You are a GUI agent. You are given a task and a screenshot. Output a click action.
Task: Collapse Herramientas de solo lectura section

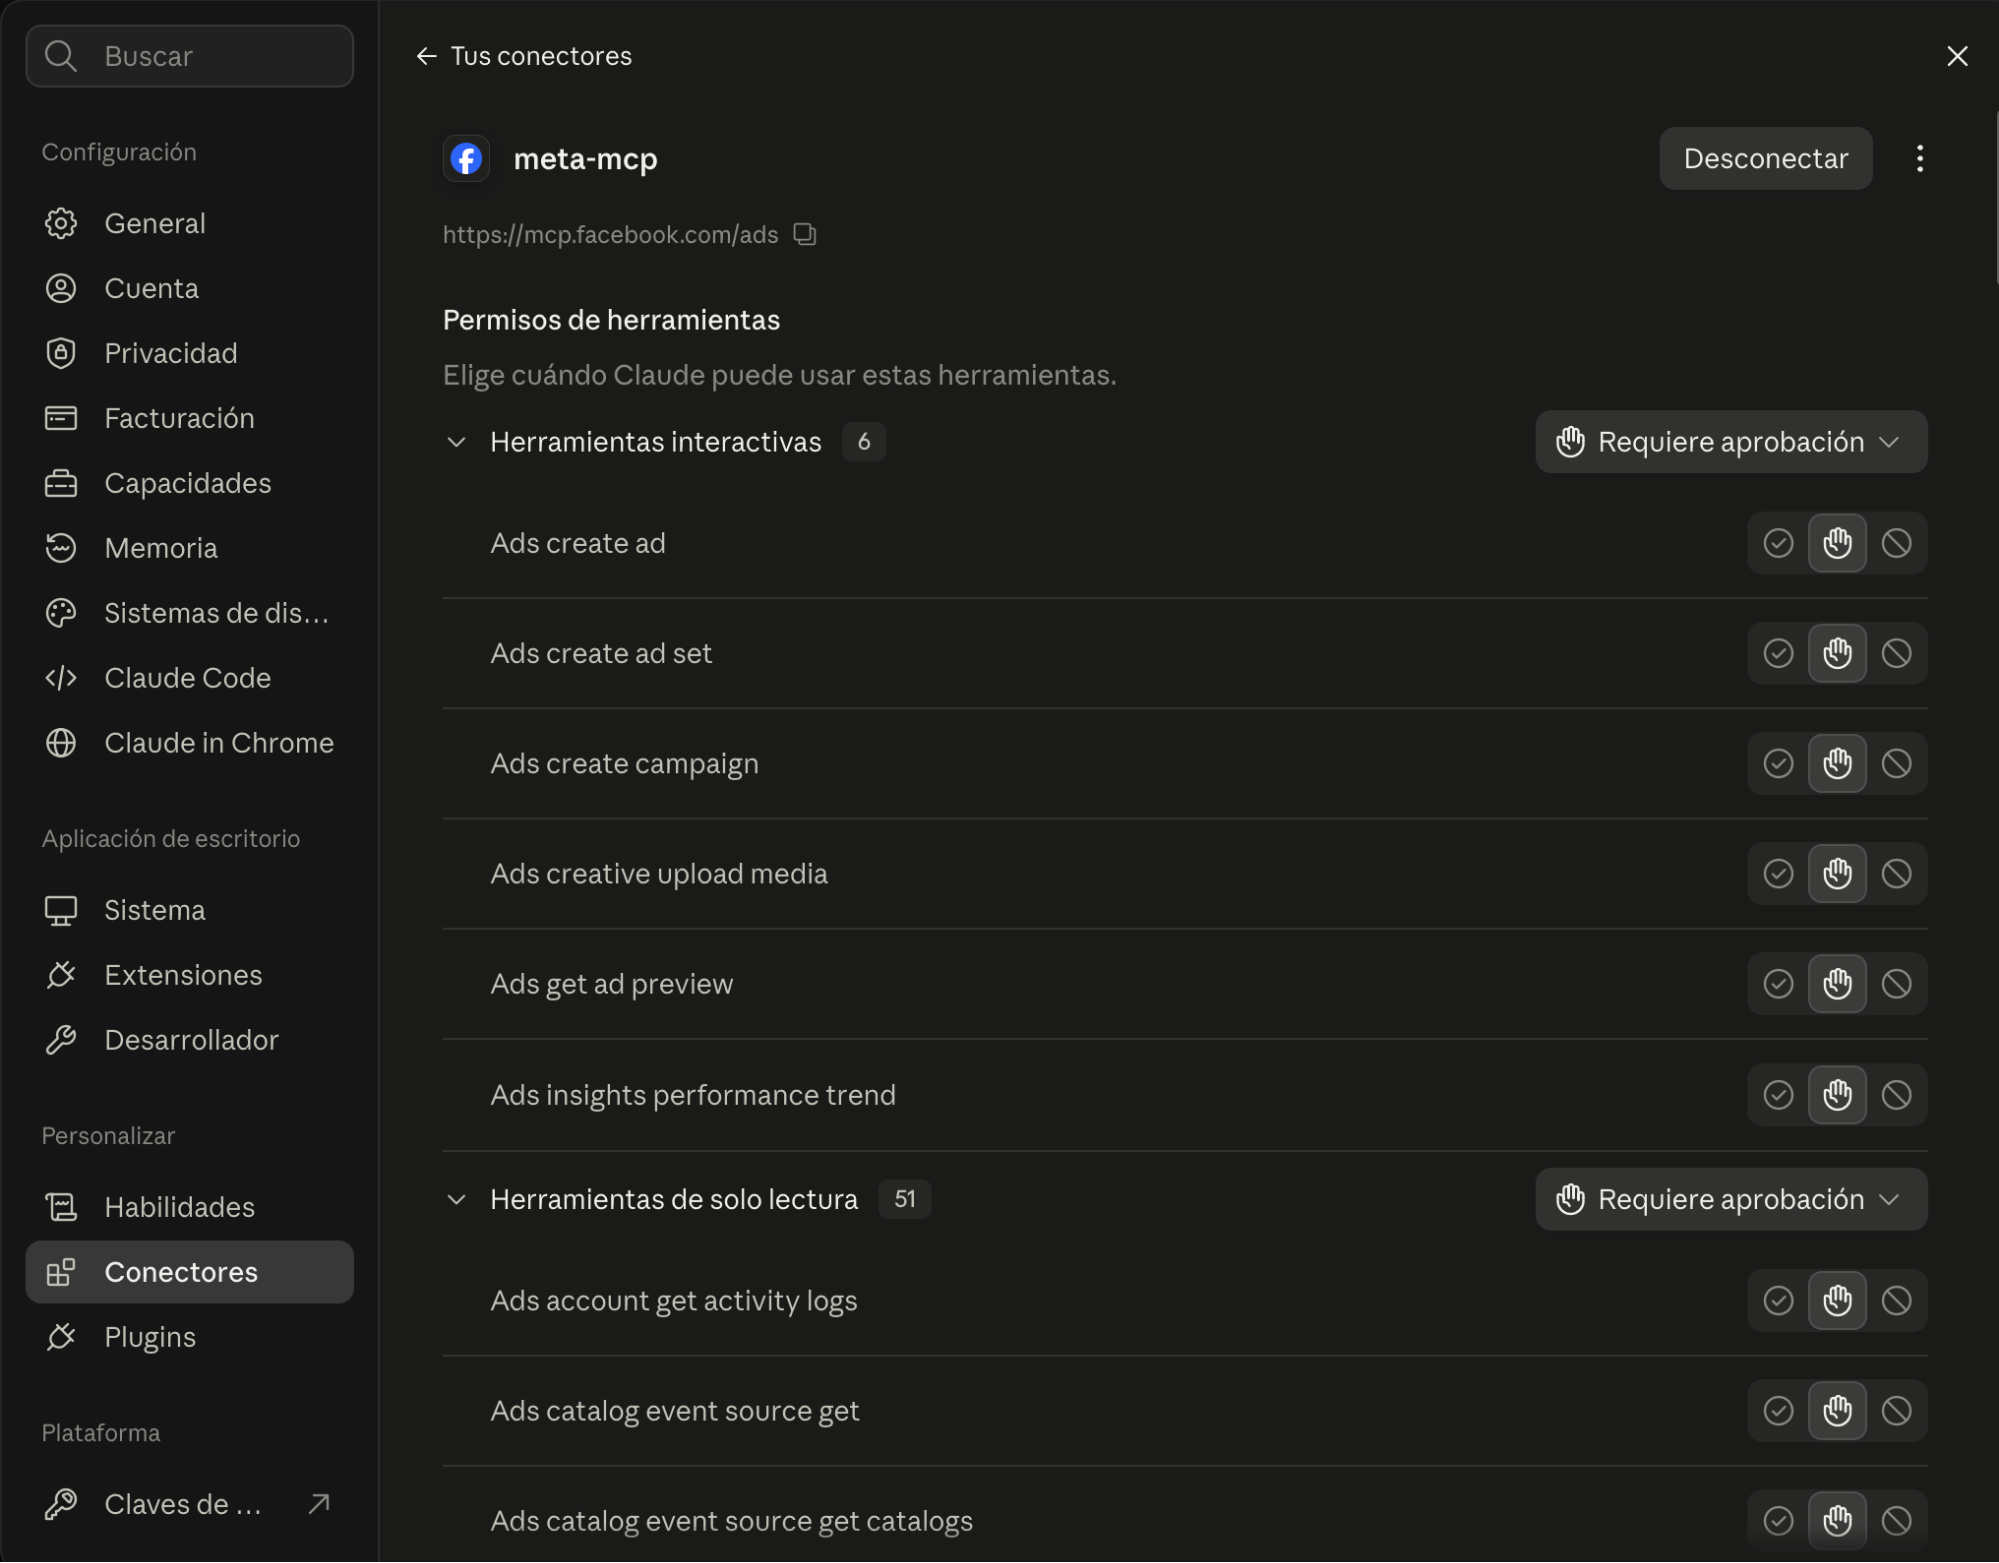pyautogui.click(x=456, y=1198)
